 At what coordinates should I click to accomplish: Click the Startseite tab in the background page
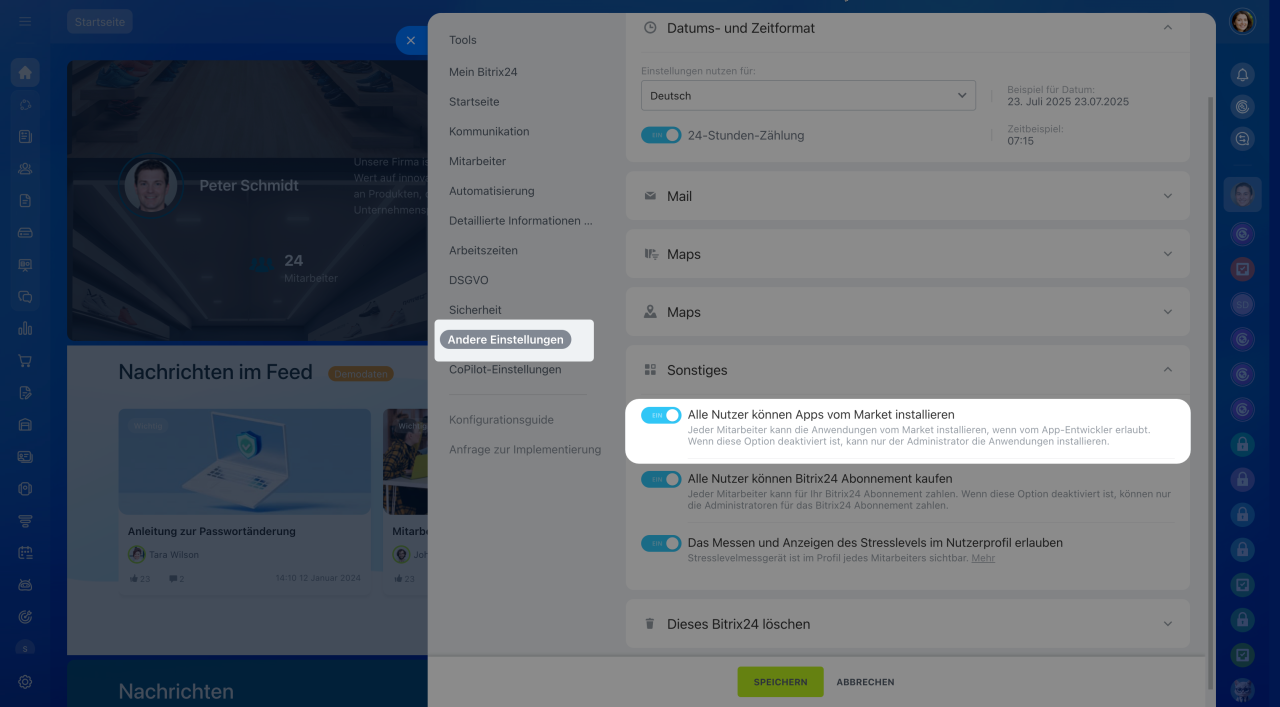click(99, 21)
